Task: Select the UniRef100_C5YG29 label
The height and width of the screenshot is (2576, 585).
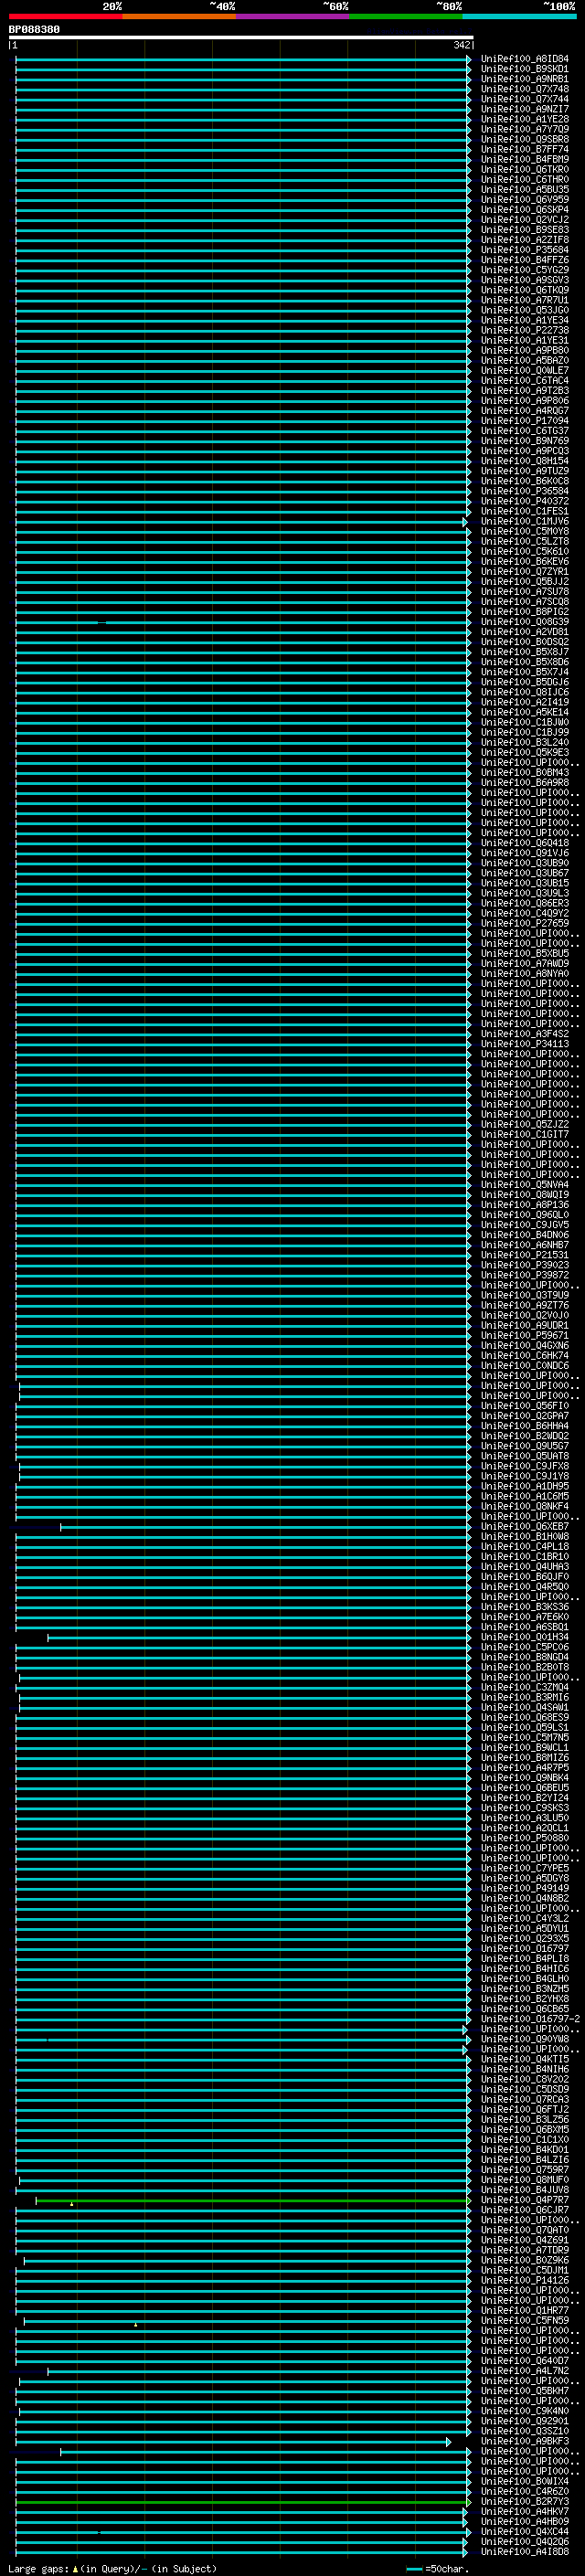Action: coord(524,270)
